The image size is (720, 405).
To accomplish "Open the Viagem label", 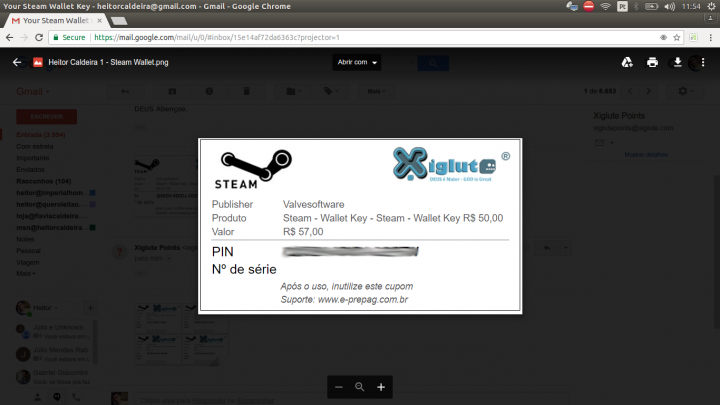I will 28,263.
